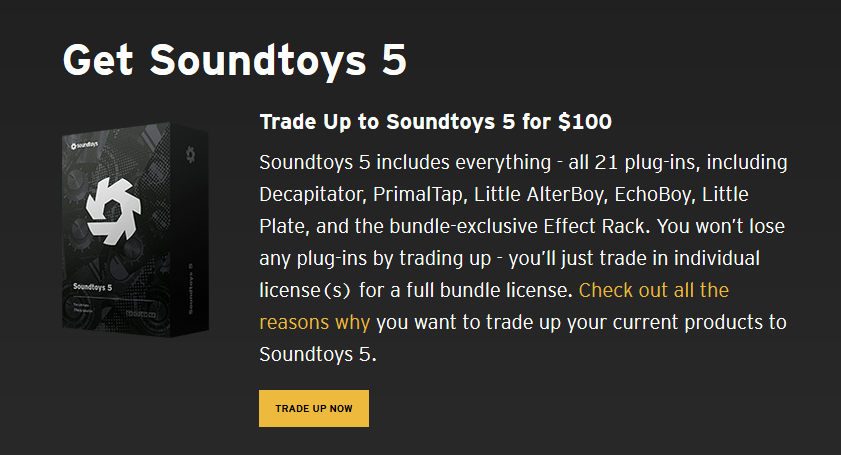The height and width of the screenshot is (455, 841).
Task: Click the "Get Soundtoys 5" heading
Action: click(234, 60)
